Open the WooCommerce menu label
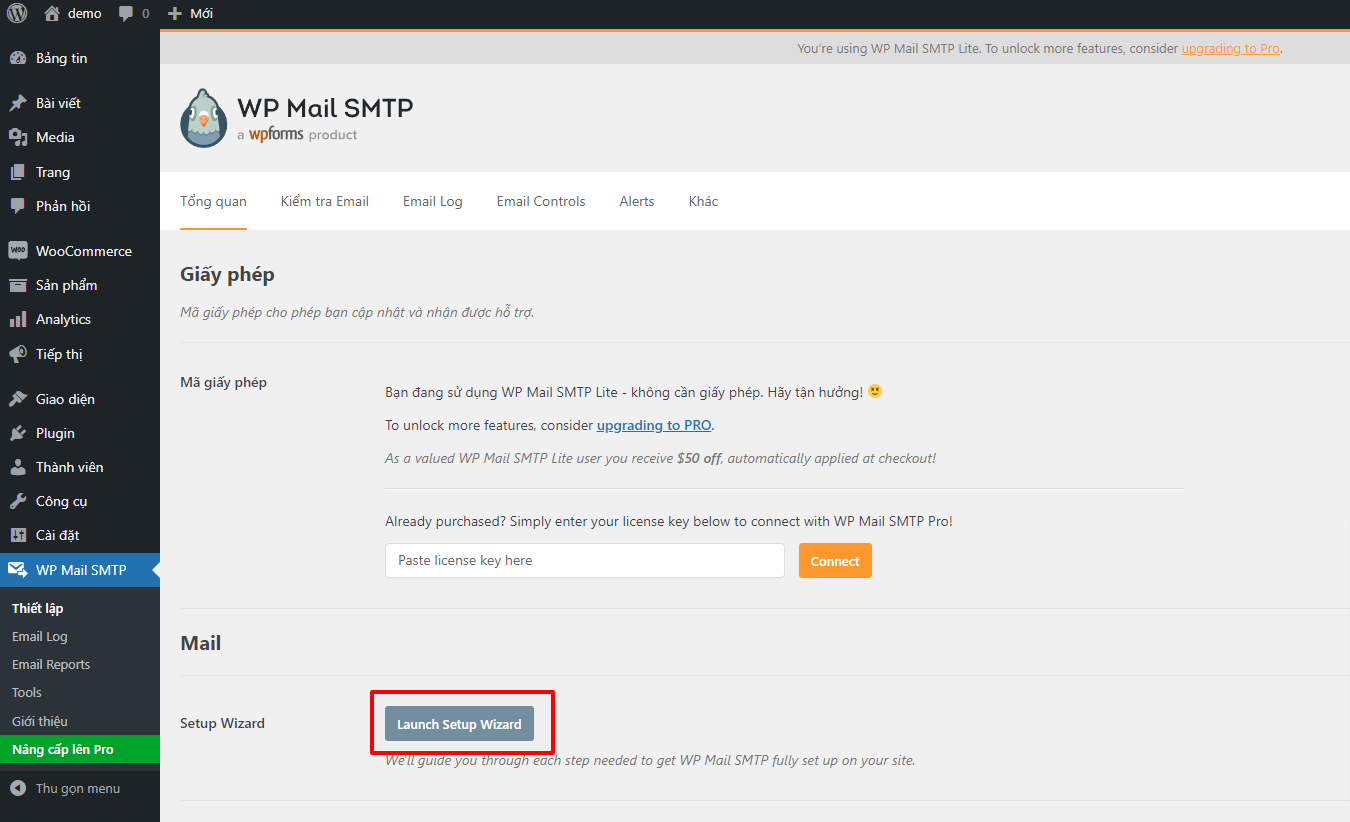Viewport: 1350px width, 822px height. click(x=84, y=251)
